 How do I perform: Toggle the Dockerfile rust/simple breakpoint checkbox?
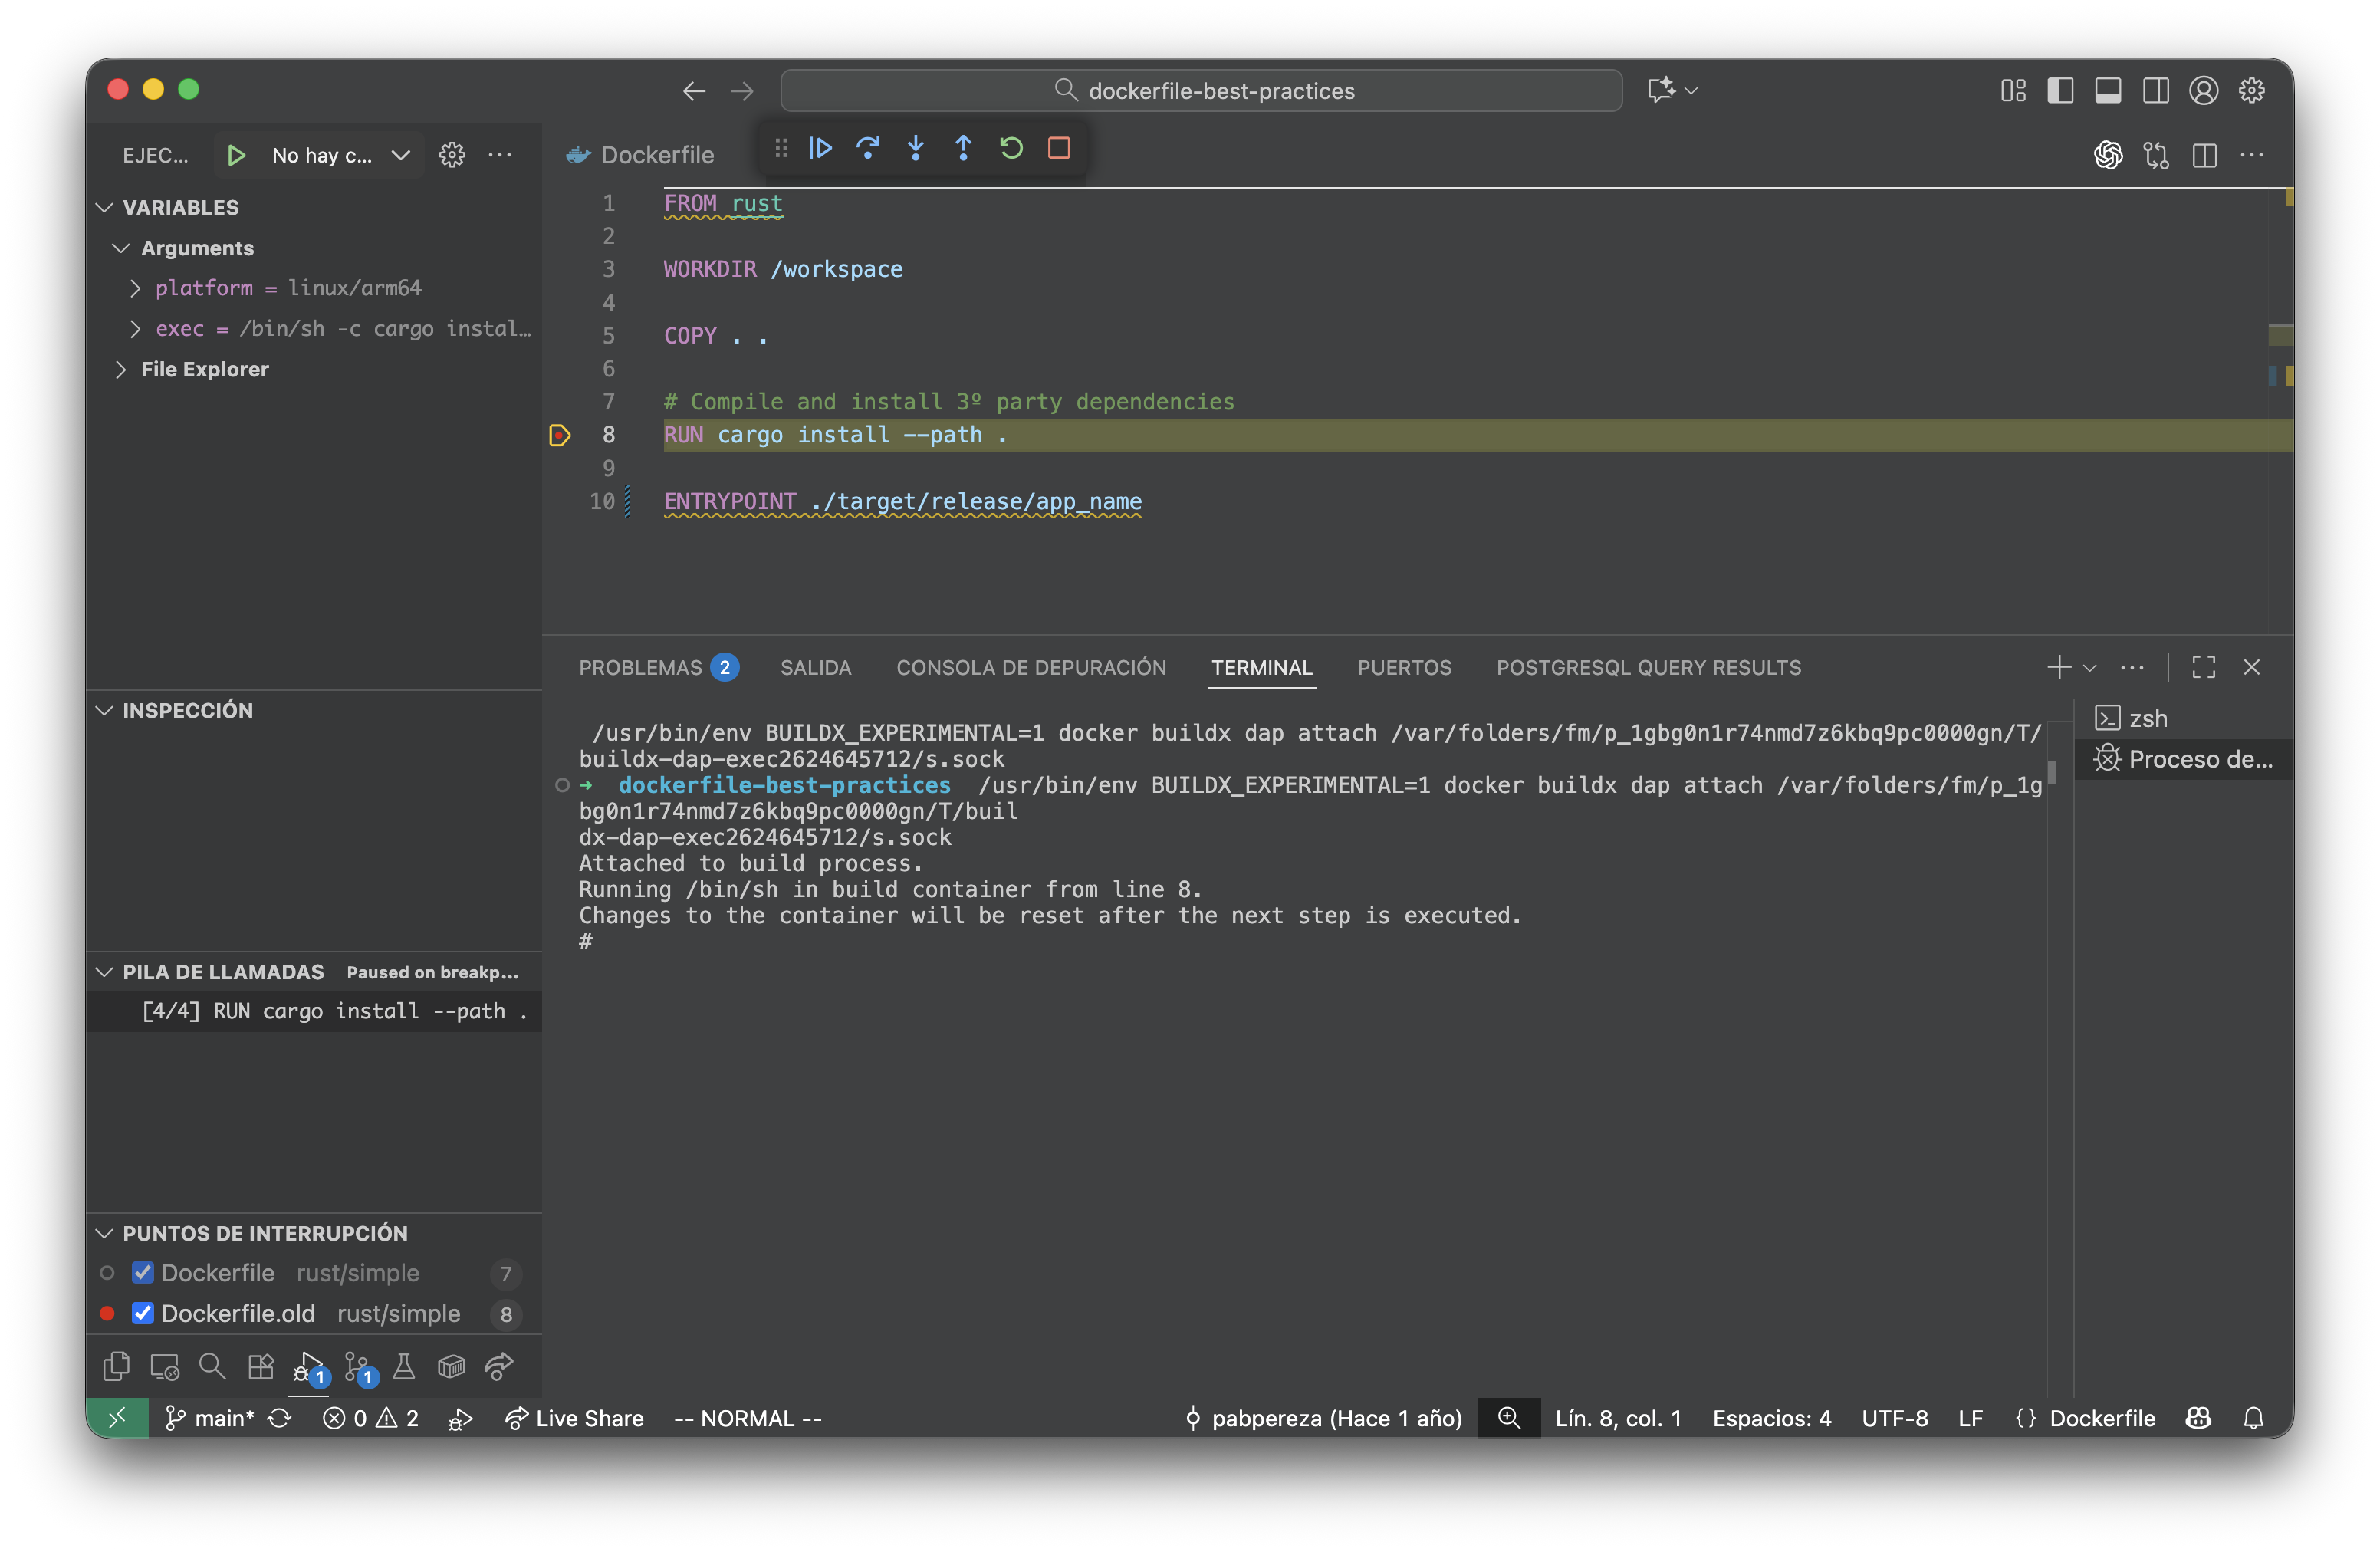[x=143, y=1272]
